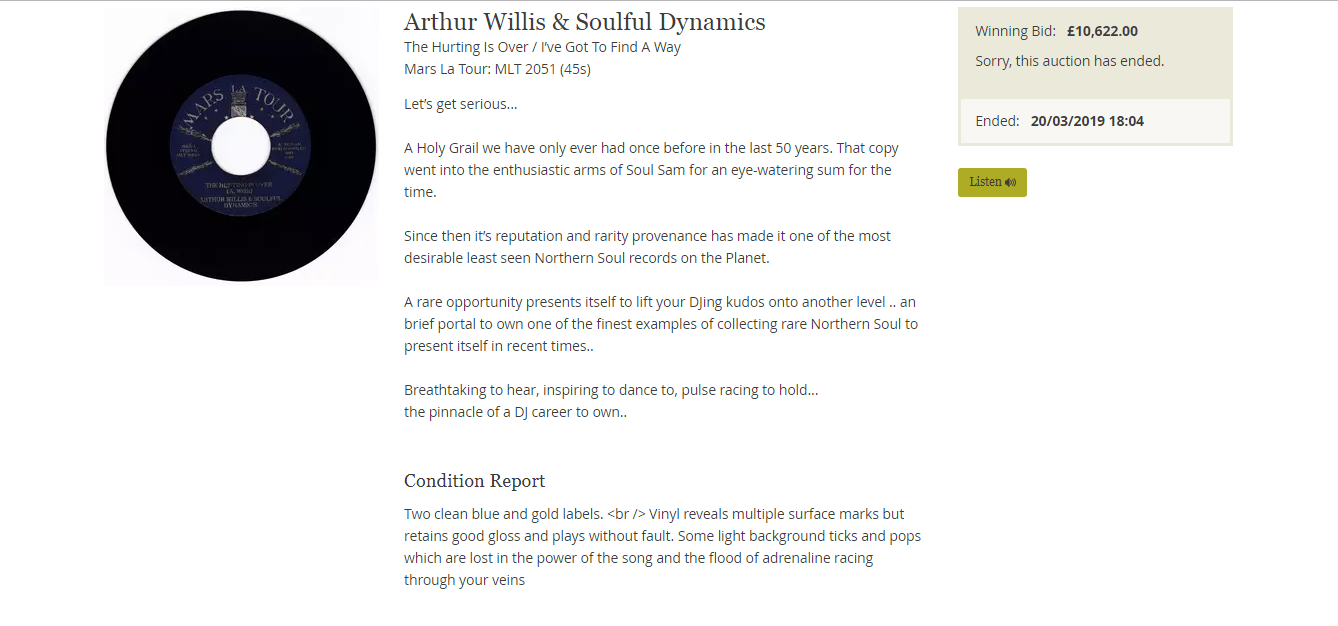Click the track titles line under heading
Screen dimensions: 1338x626
tap(543, 47)
